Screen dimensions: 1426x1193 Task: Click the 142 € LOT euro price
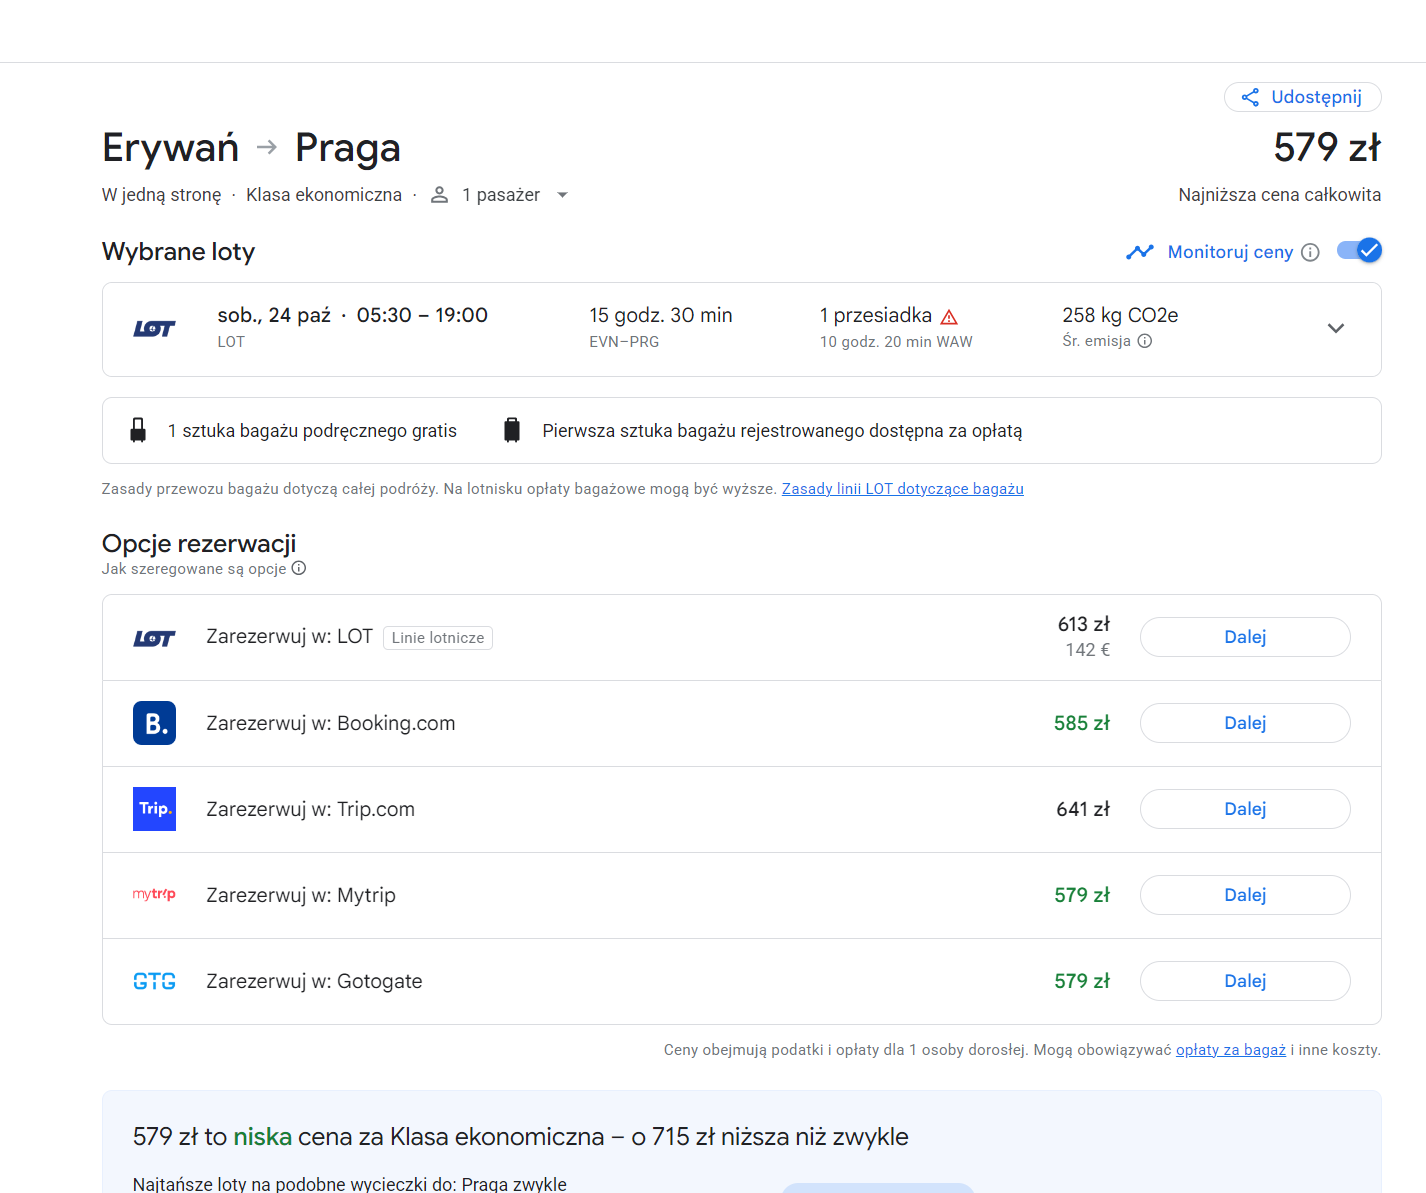point(1087,650)
